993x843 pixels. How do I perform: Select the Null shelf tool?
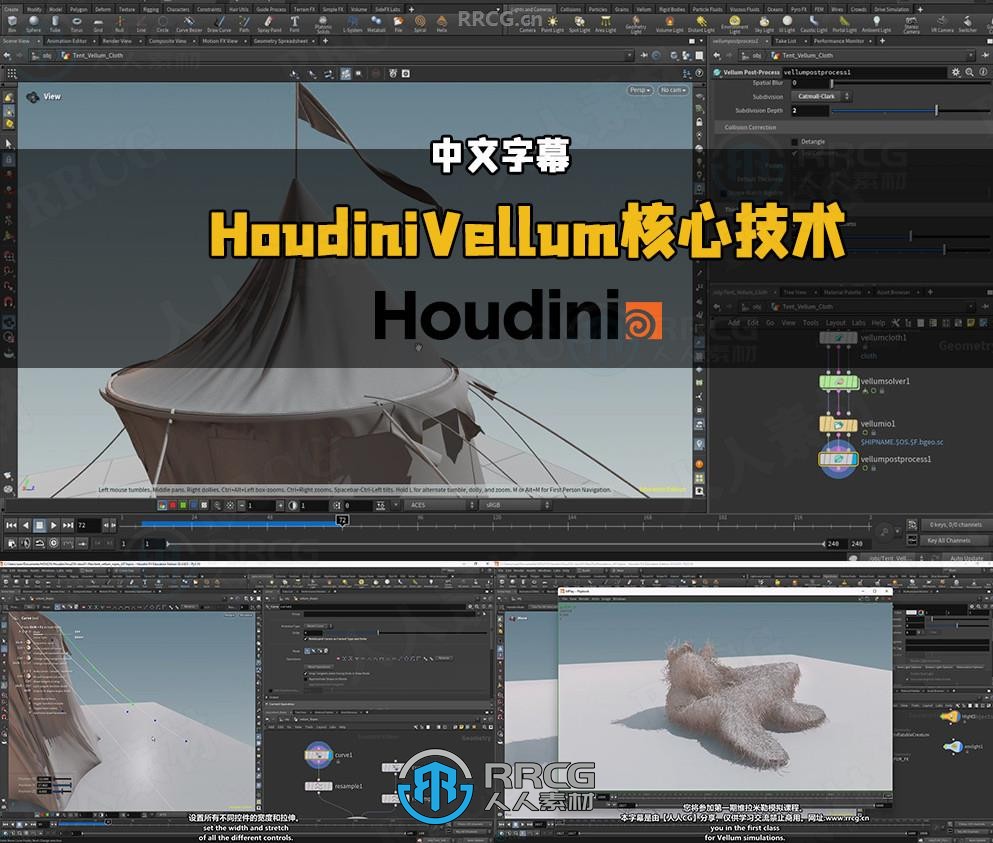click(x=120, y=24)
